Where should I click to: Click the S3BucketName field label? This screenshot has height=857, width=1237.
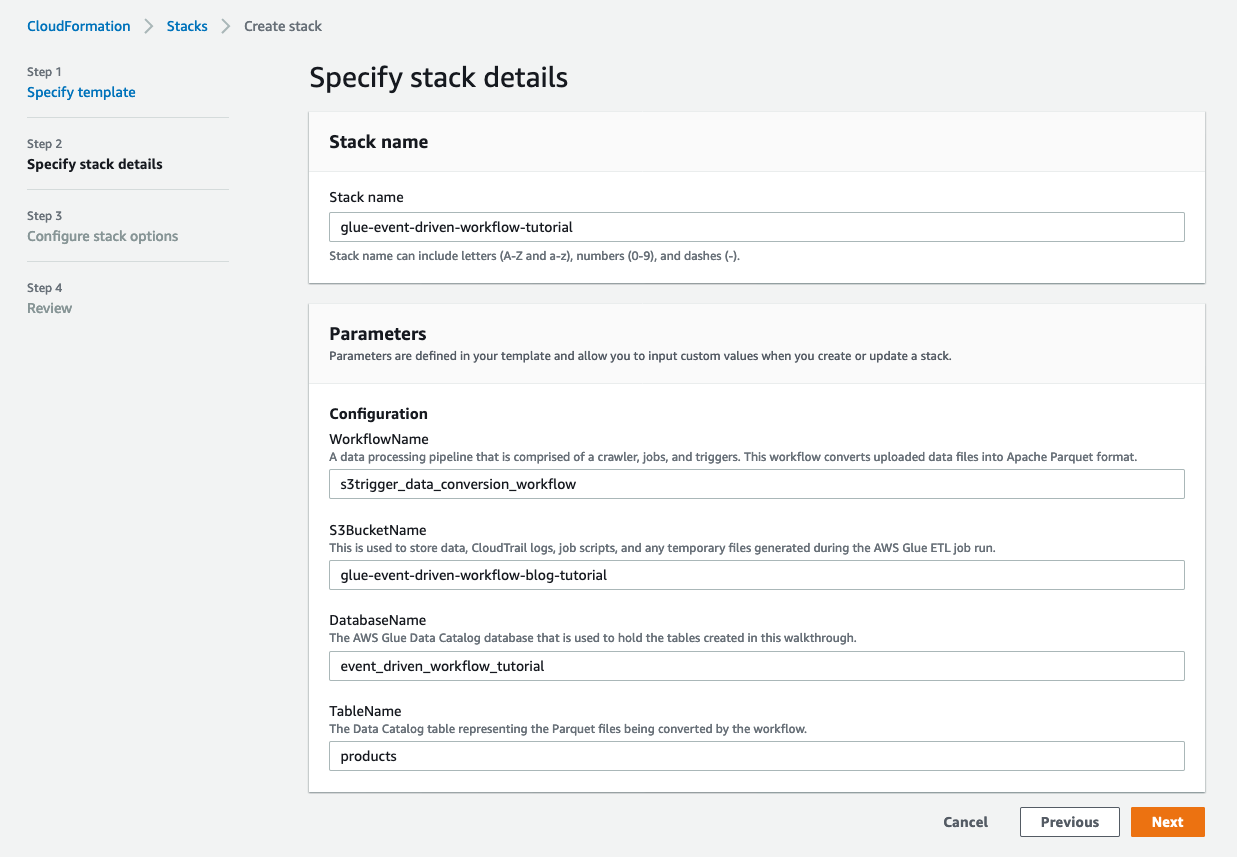coord(377,530)
